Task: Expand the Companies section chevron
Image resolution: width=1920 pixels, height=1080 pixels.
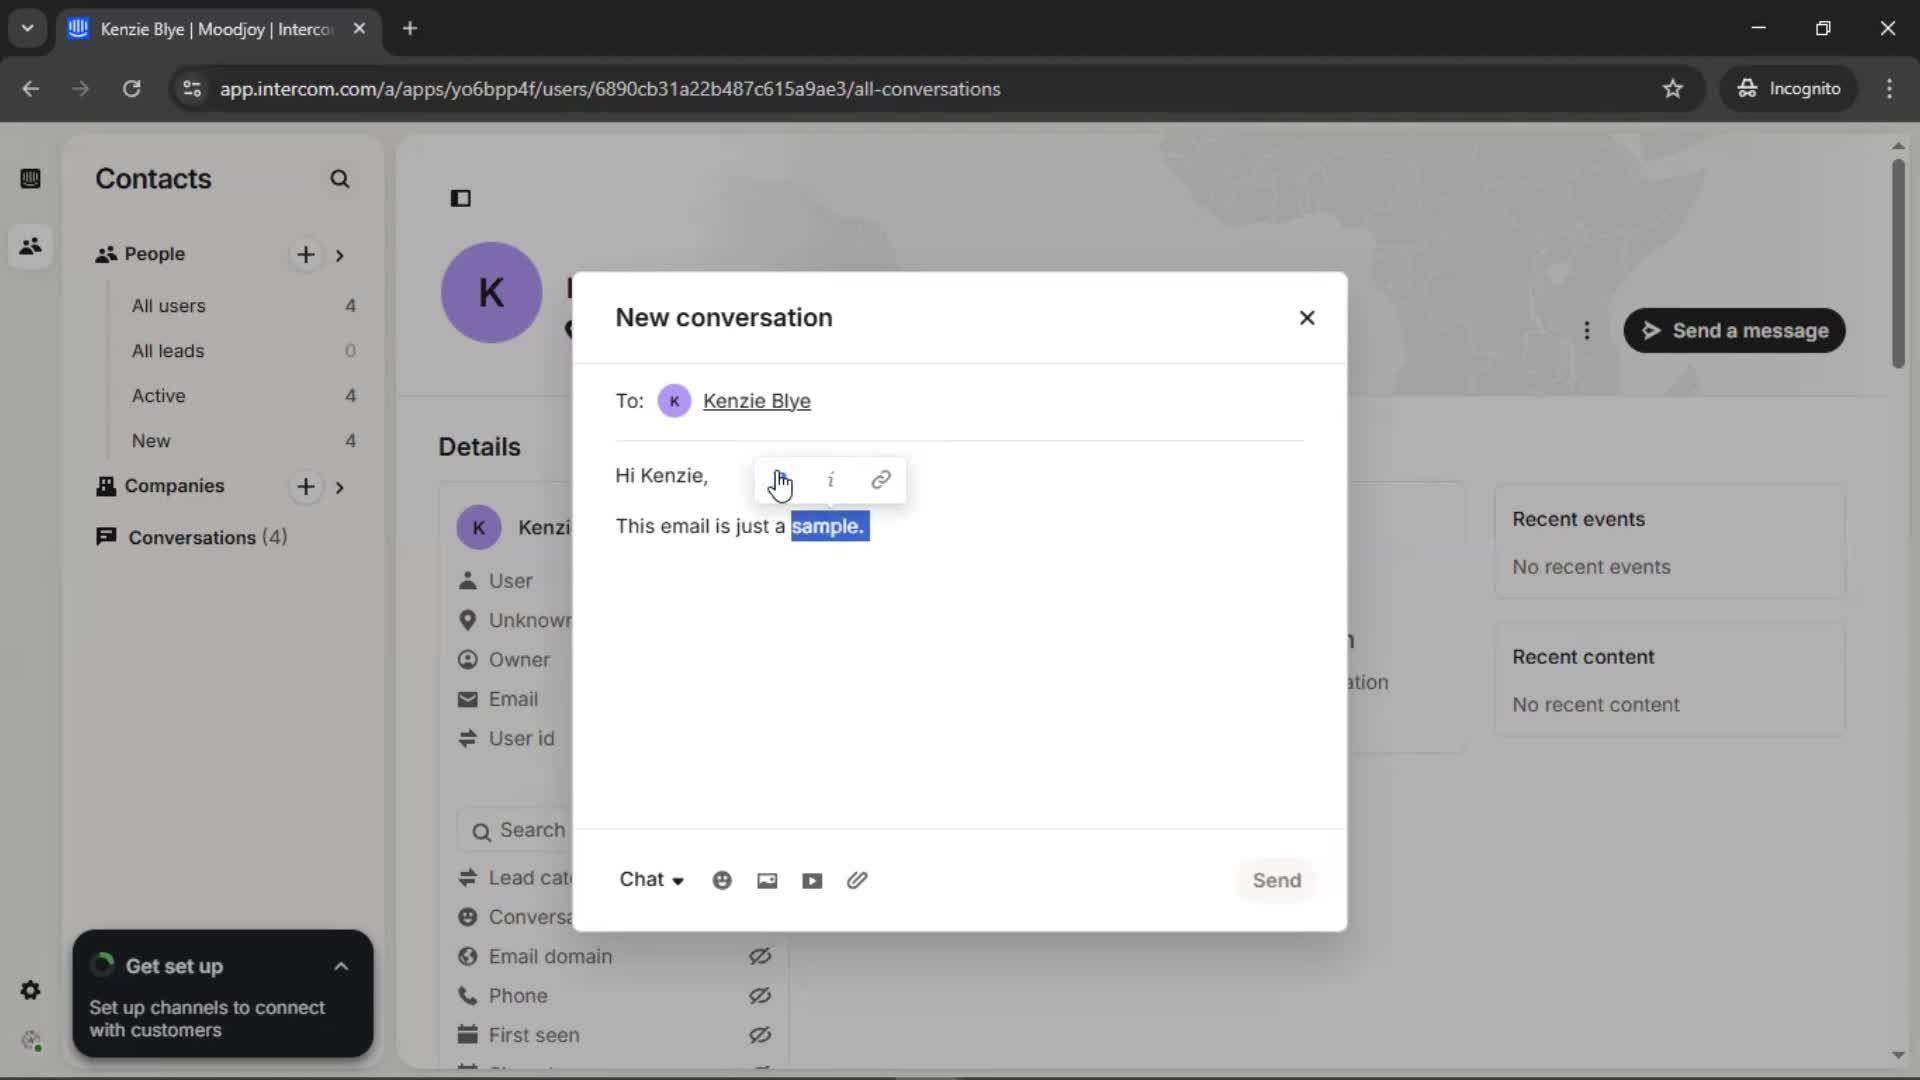Action: [340, 487]
